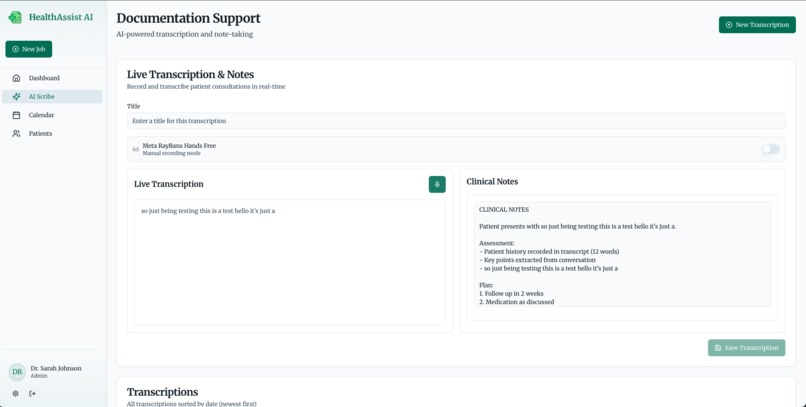Click 'Meta RayBans Hands Free' label
Image resolution: width=806 pixels, height=407 pixels.
(179, 145)
